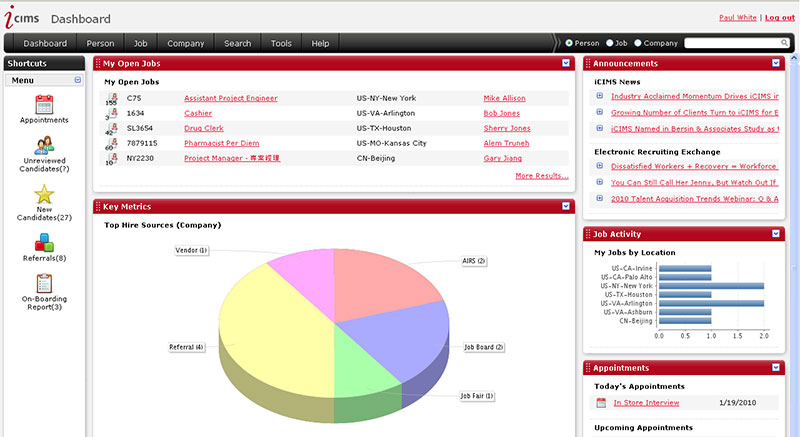Click the More Results link
Image resolution: width=800 pixels, height=437 pixels.
click(x=541, y=176)
